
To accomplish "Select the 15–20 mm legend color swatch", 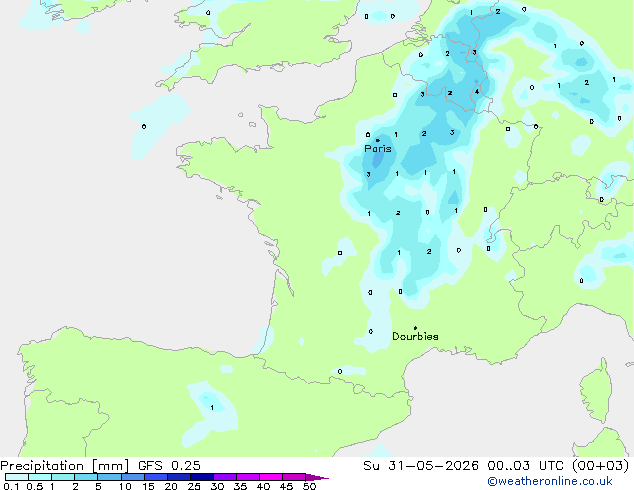I will point(156,477).
